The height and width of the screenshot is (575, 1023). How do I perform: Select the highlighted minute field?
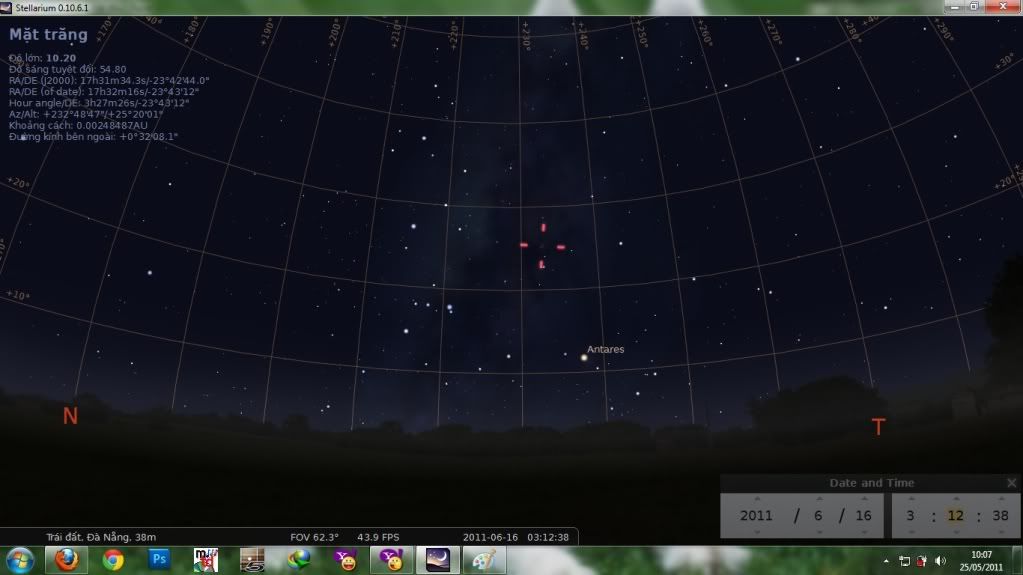tap(954, 516)
